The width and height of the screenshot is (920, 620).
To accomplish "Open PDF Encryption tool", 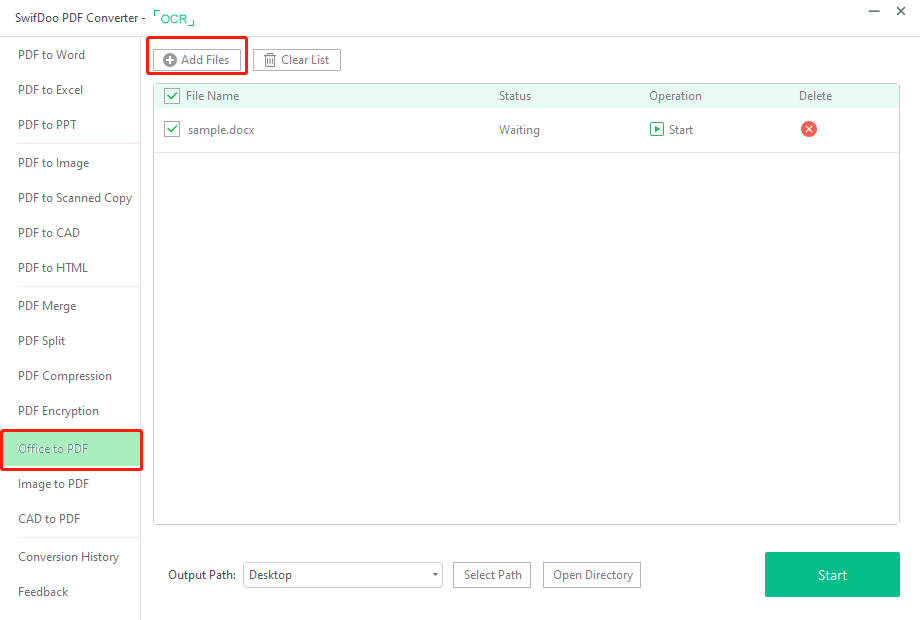I will (x=58, y=411).
